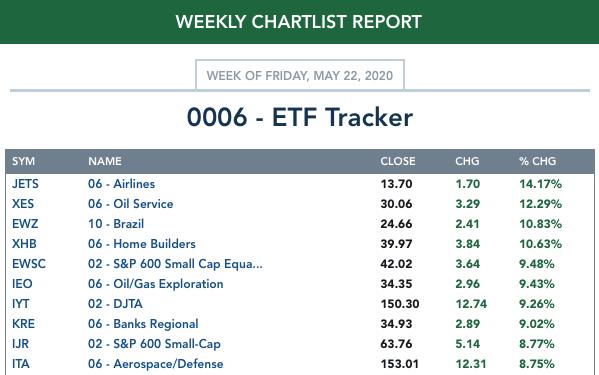
Task: Click the CLOSE column header
Action: tap(398, 161)
